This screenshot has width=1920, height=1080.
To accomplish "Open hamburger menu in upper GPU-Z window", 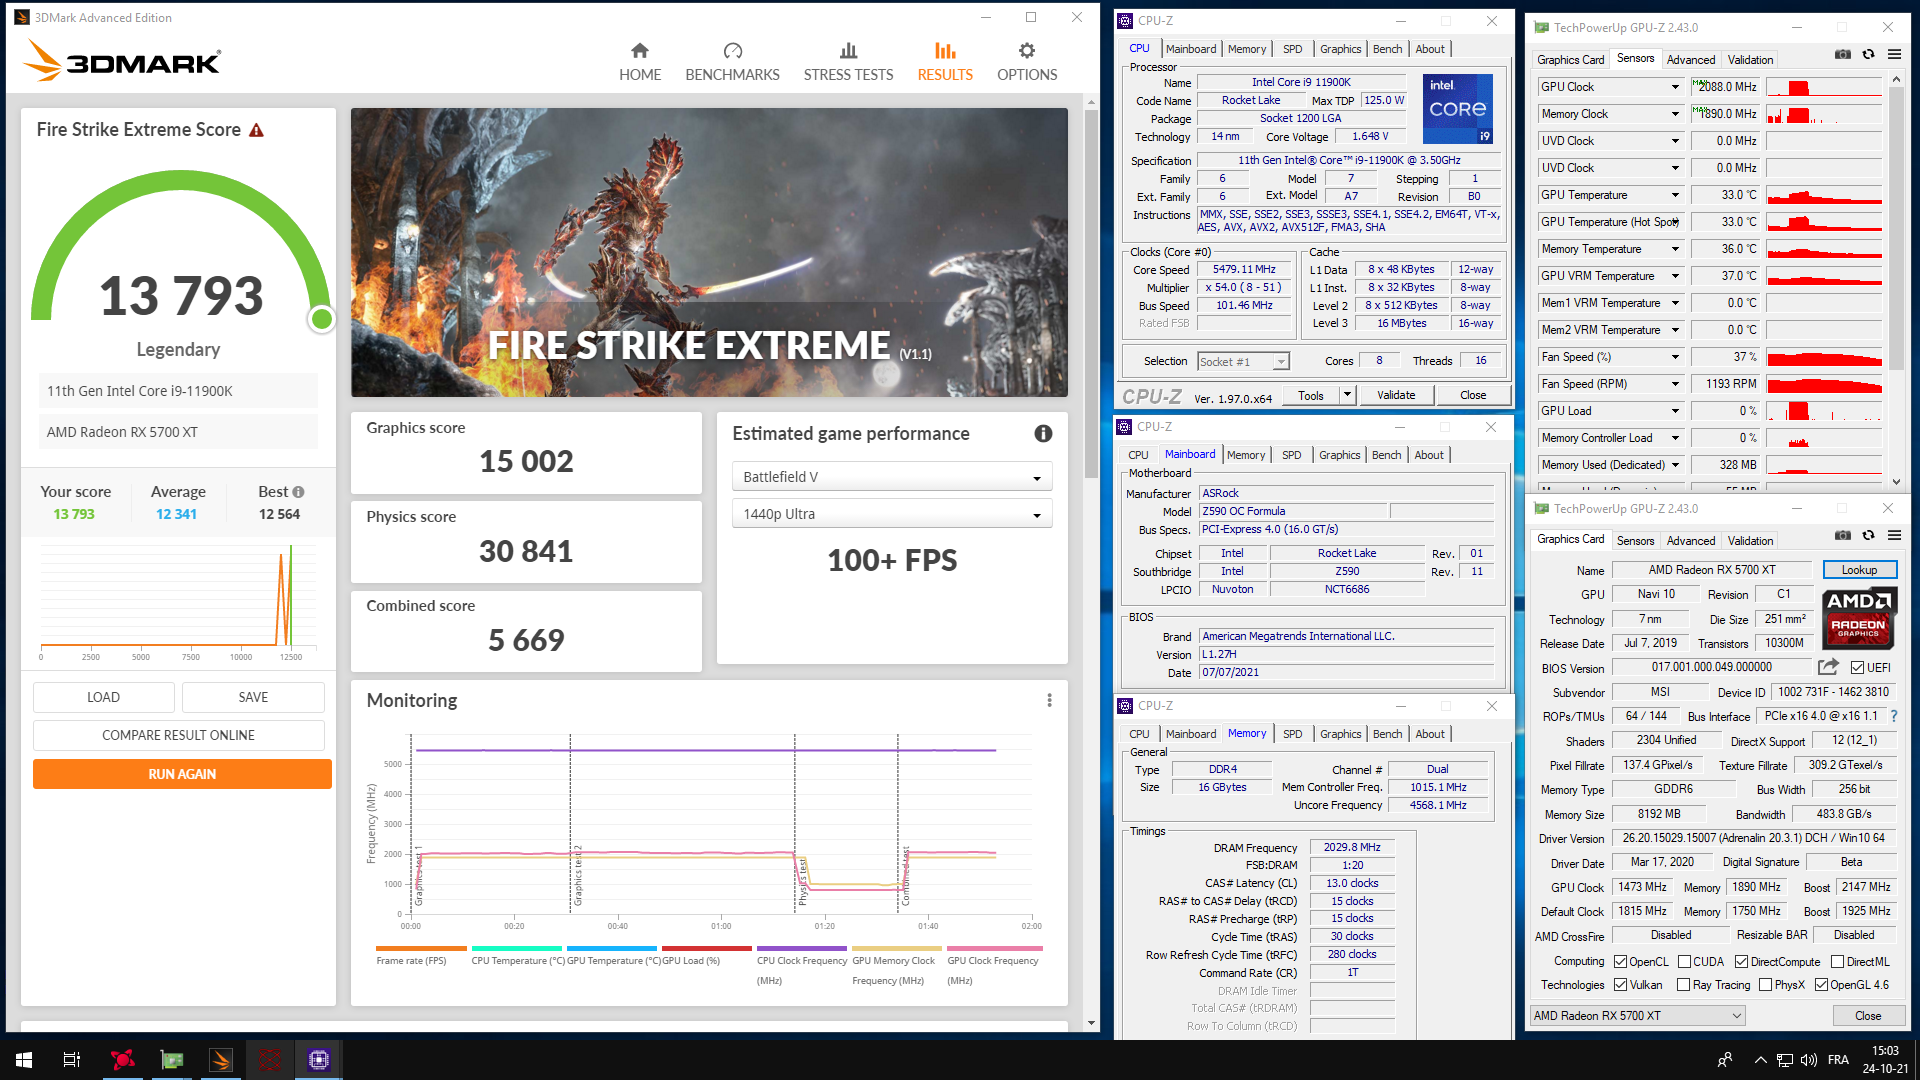I will pyautogui.click(x=1894, y=55).
